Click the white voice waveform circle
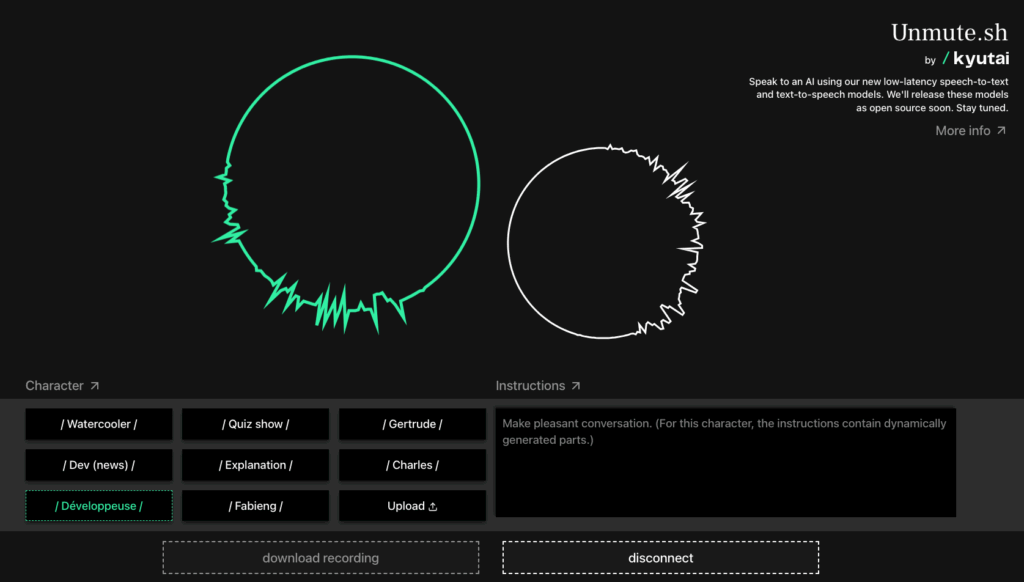This screenshot has height=582, width=1024. (x=605, y=243)
